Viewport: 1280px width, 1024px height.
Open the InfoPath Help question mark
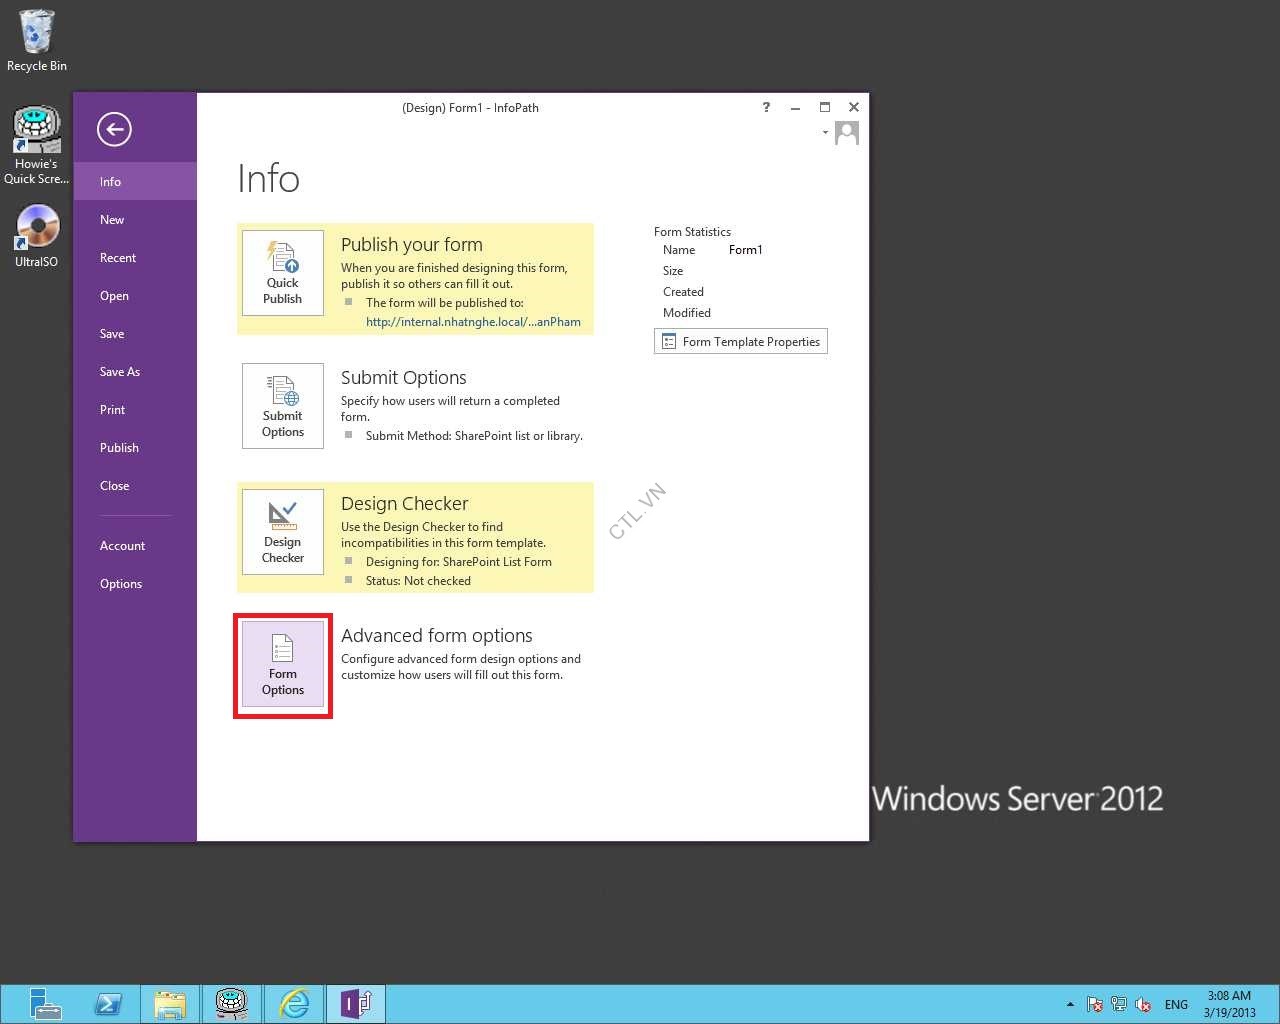coord(766,107)
